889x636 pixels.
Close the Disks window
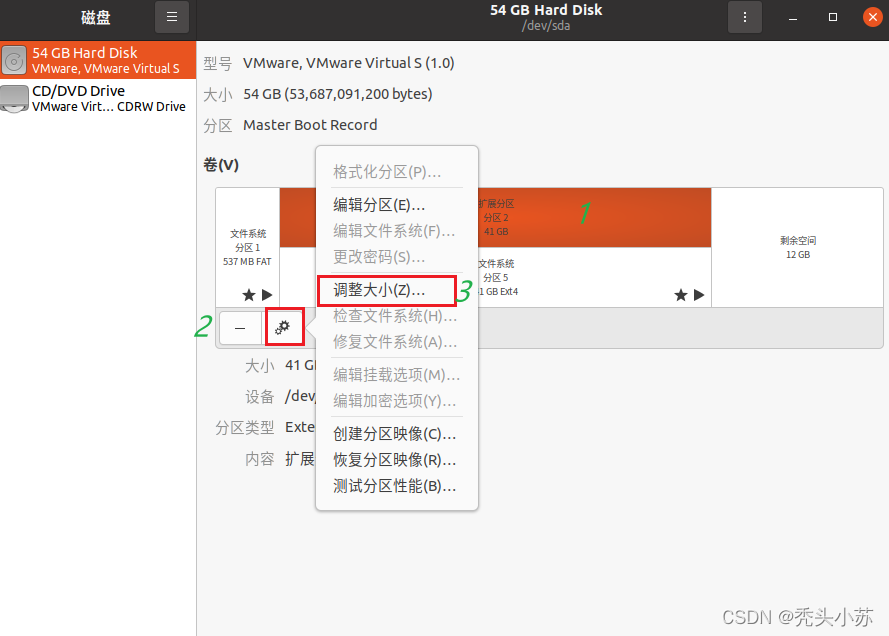pos(873,17)
